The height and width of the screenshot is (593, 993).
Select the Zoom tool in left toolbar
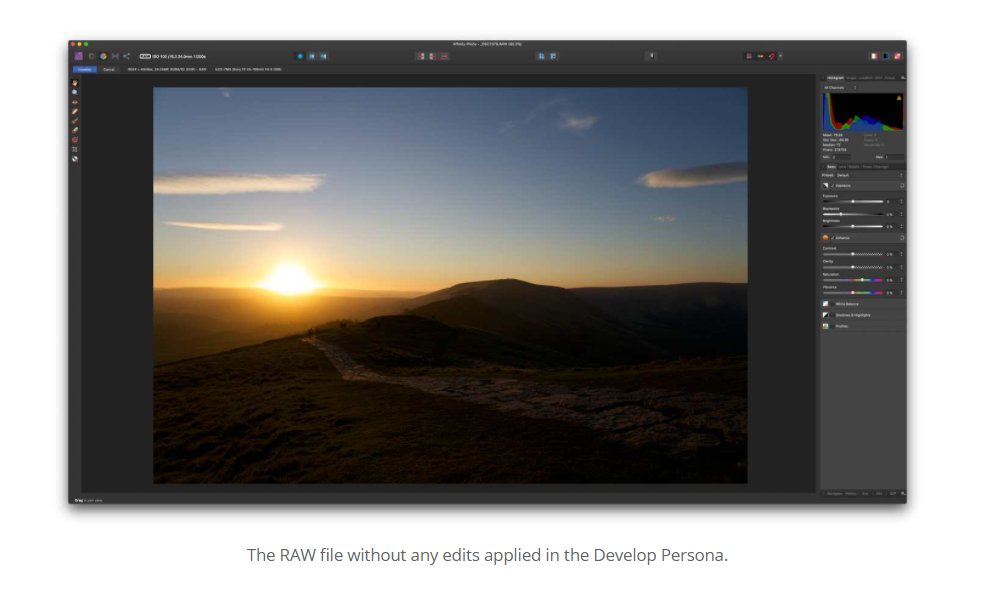(x=75, y=92)
